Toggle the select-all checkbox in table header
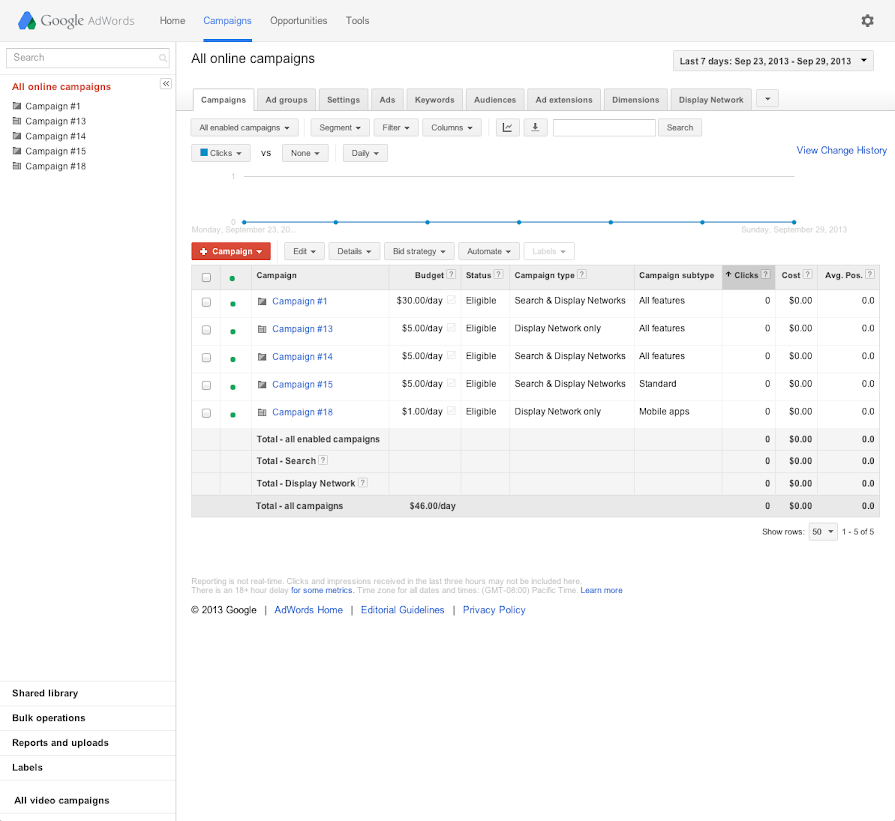The height and width of the screenshot is (821, 895). 207,277
